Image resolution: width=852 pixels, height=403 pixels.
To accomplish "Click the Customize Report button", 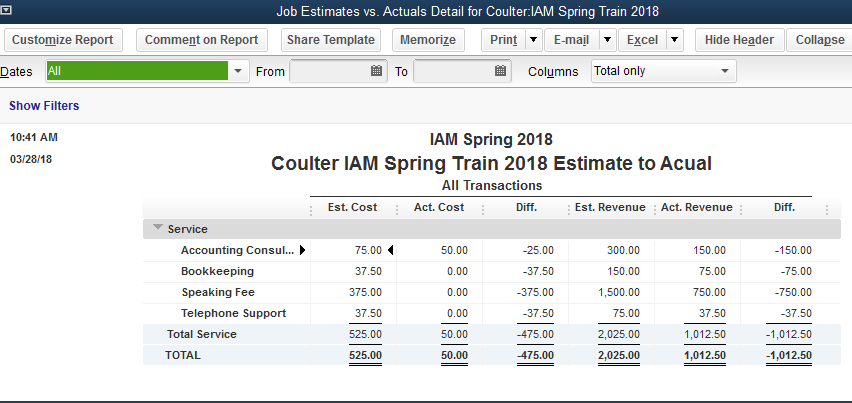I will (x=63, y=40).
